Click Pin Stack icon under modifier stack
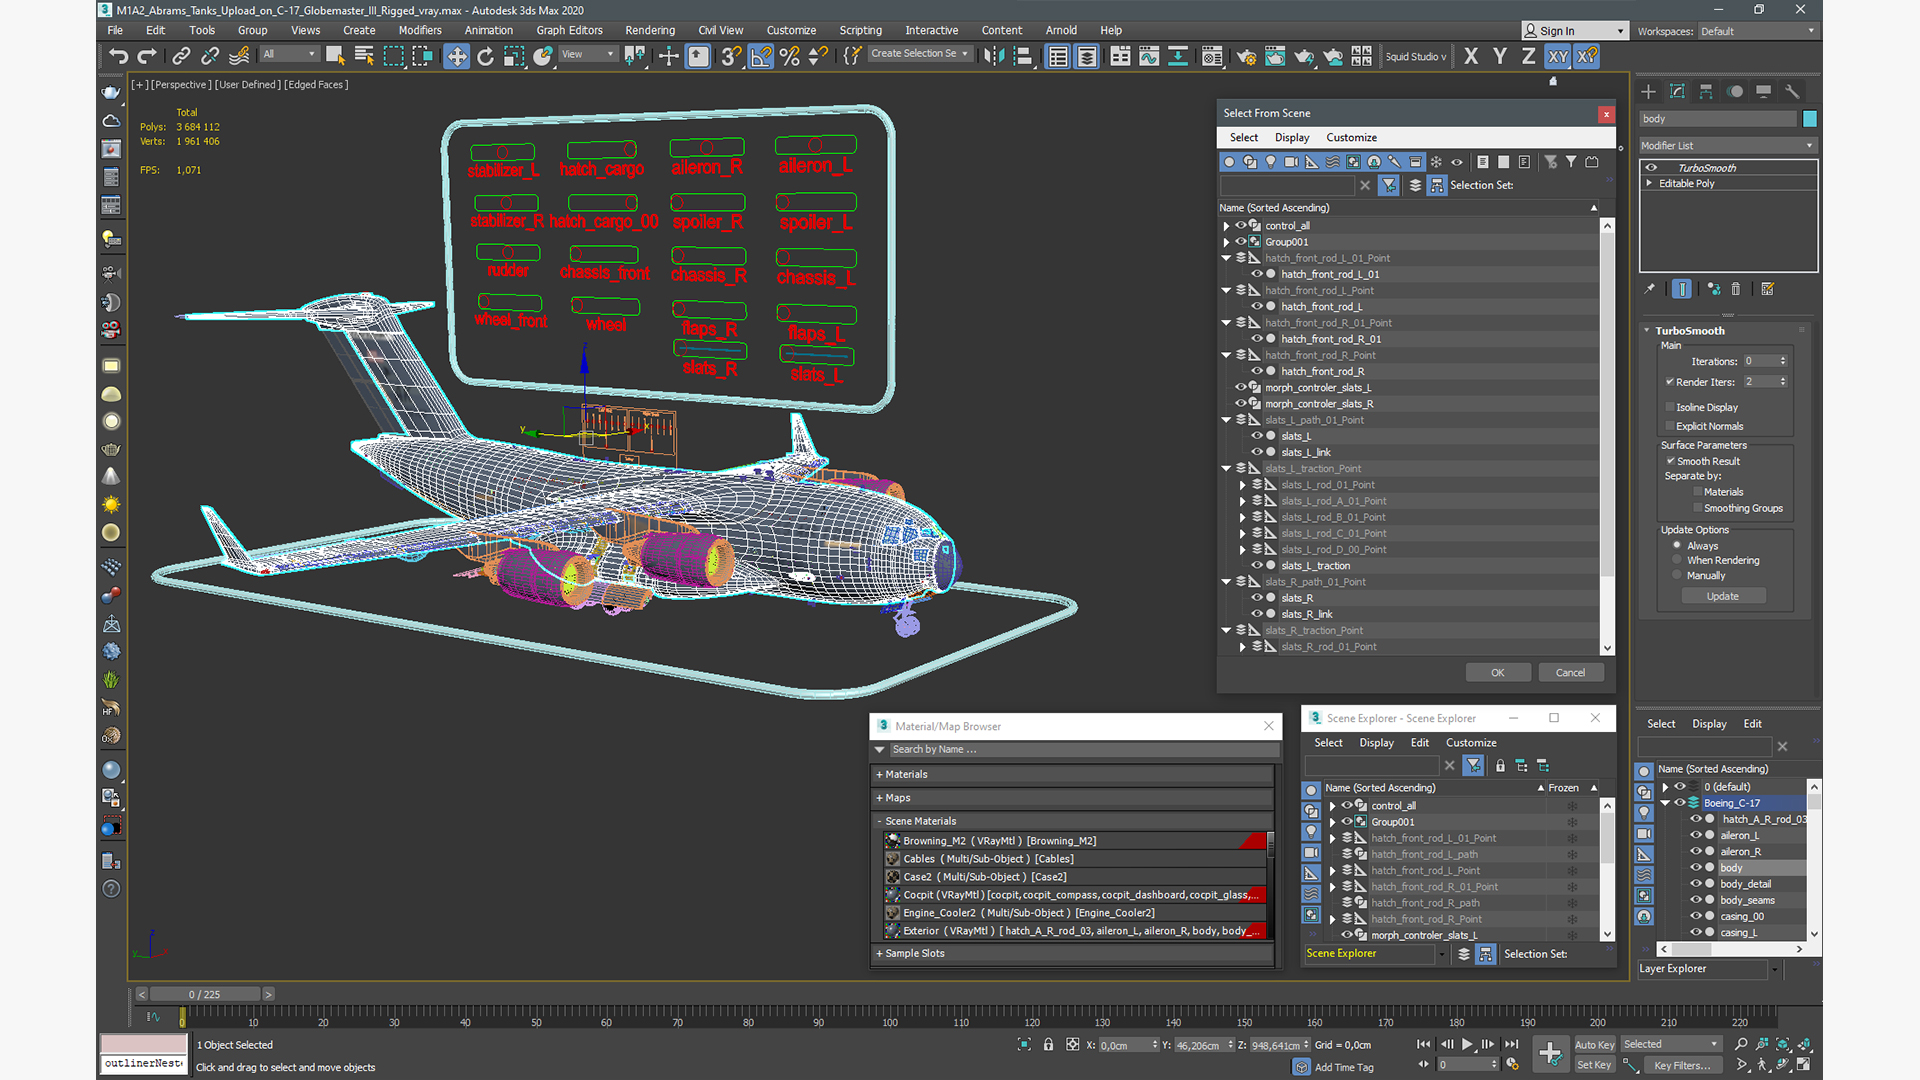Viewport: 1920px width, 1080px height. (1650, 289)
